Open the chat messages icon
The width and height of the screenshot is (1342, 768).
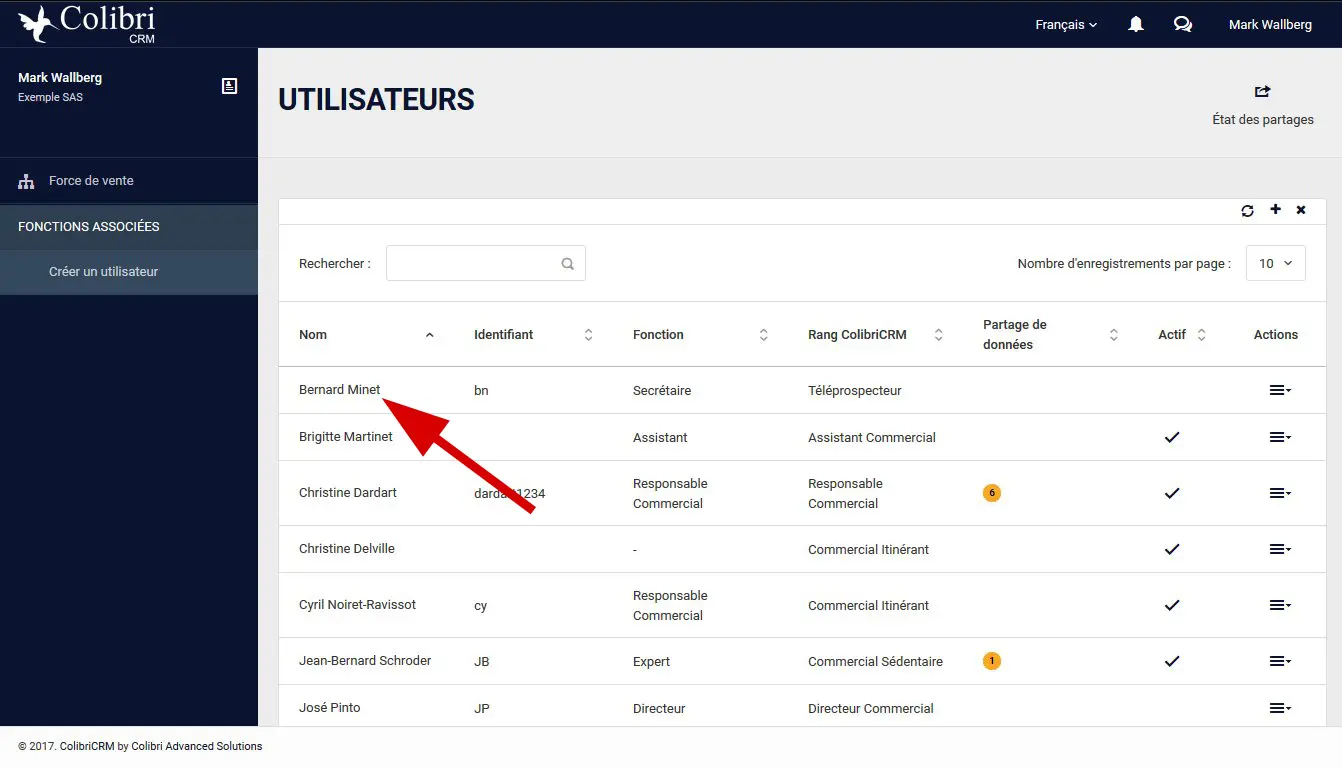click(1183, 24)
